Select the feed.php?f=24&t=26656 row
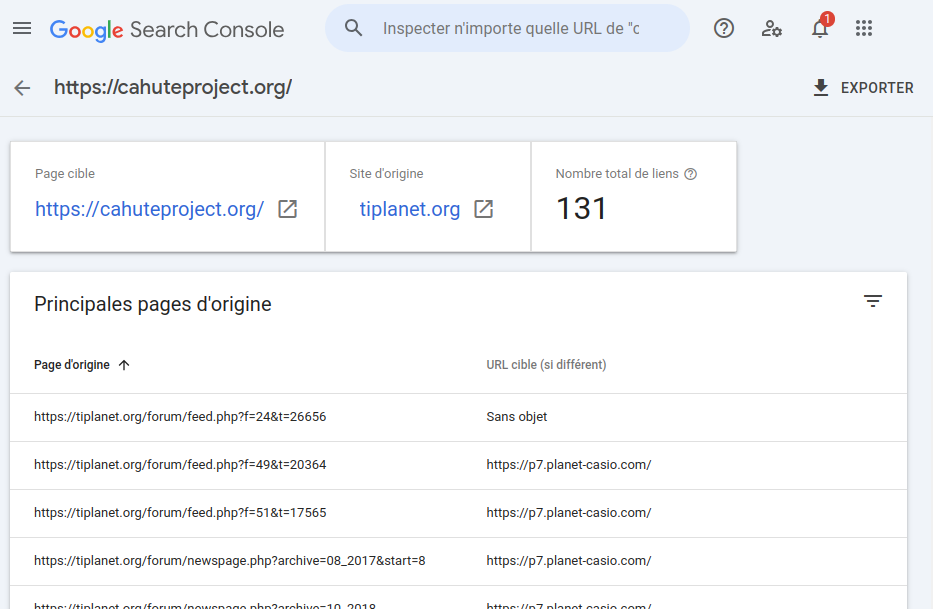 tap(180, 417)
